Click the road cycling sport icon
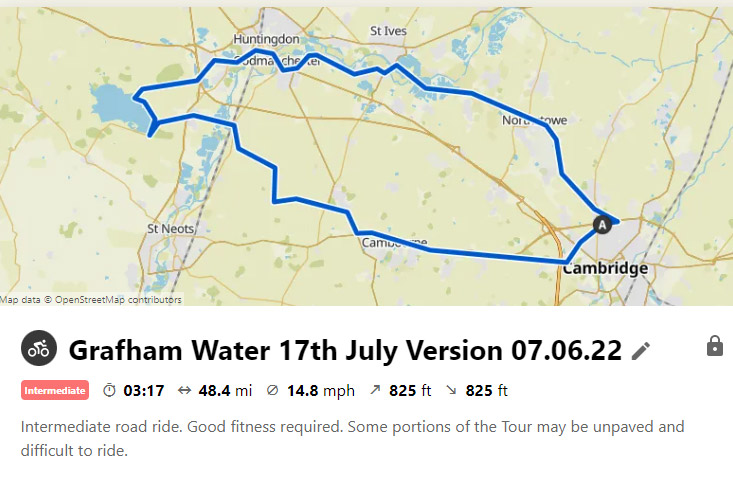Image resolution: width=733 pixels, height=481 pixels. [39, 348]
